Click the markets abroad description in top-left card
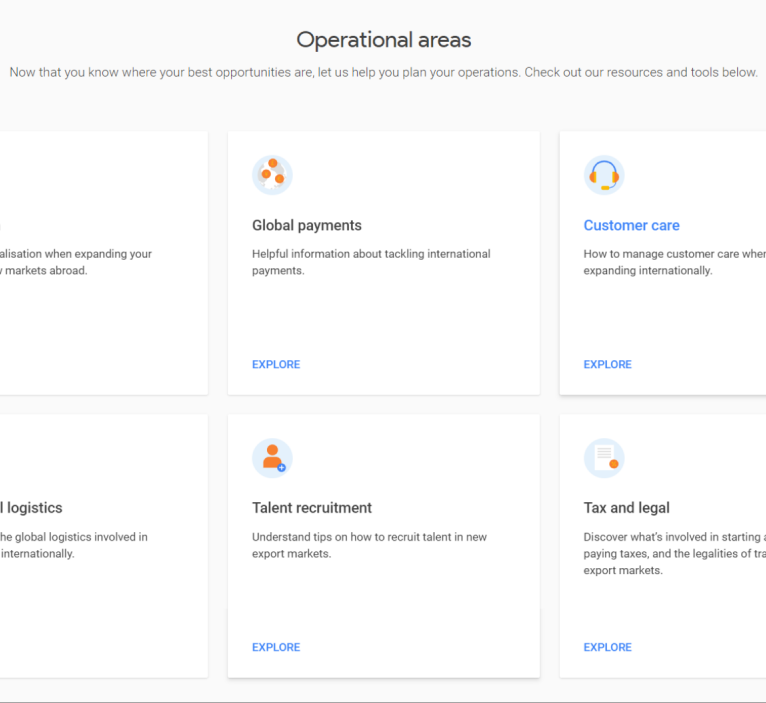This screenshot has width=766, height=703. [75, 262]
